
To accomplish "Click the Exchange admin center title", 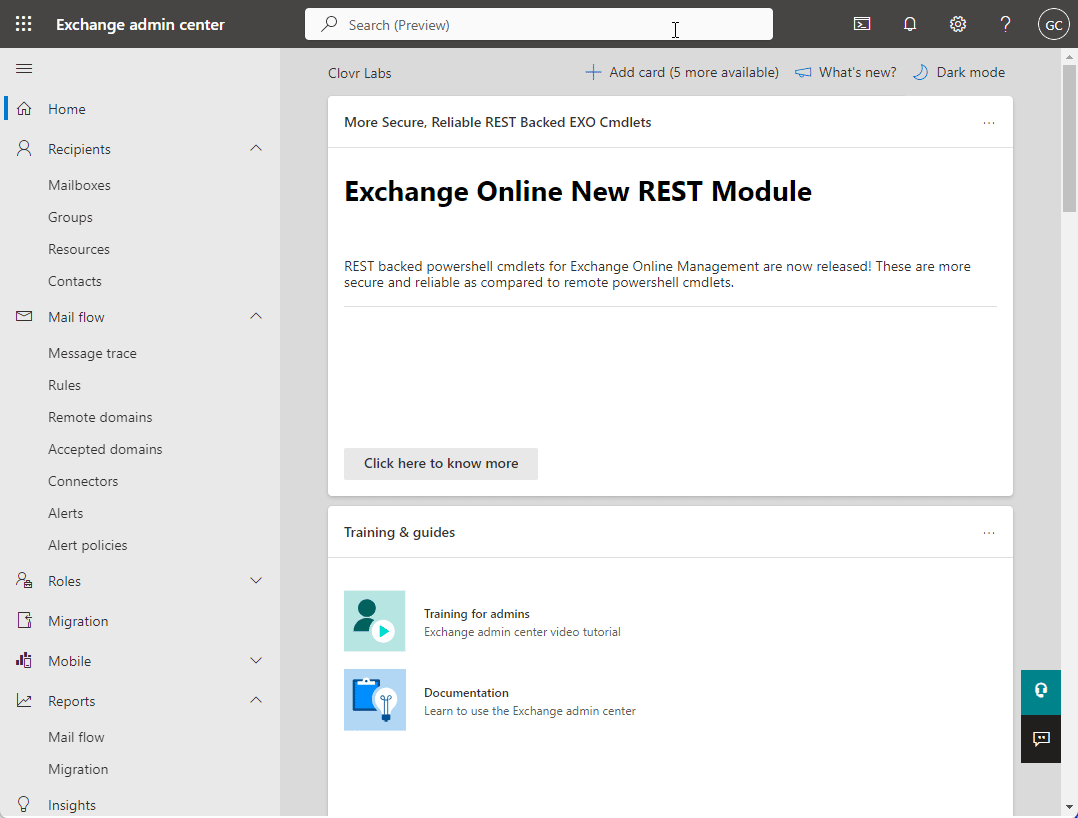I will pyautogui.click(x=140, y=24).
